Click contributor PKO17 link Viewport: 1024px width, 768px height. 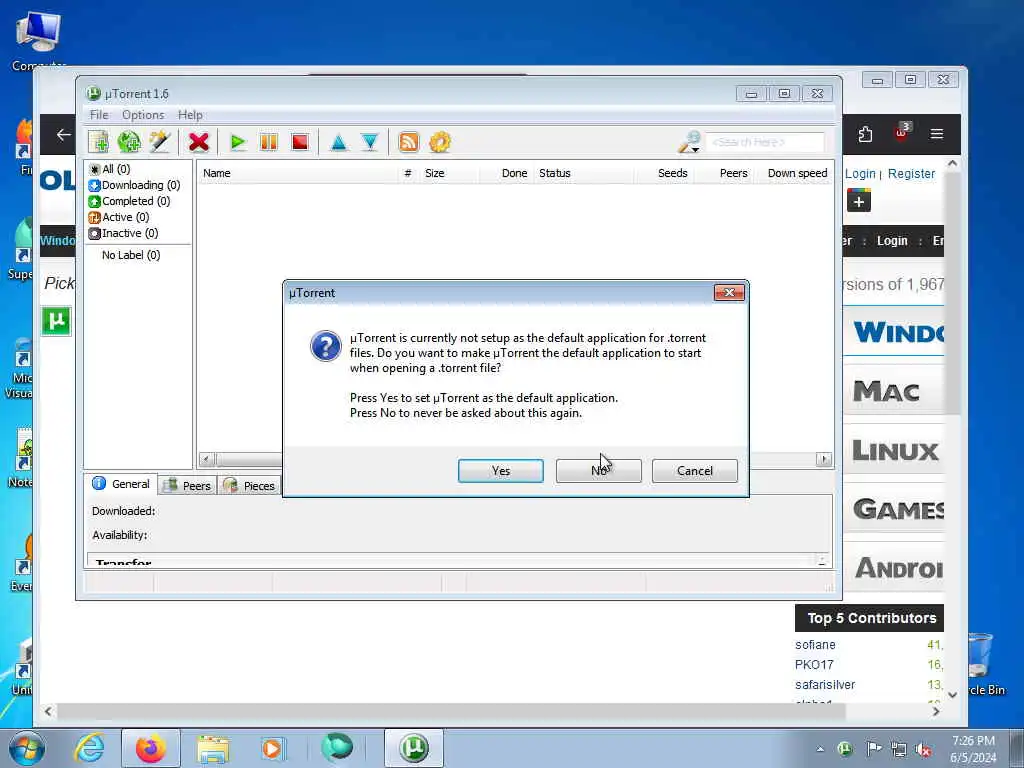click(x=814, y=665)
